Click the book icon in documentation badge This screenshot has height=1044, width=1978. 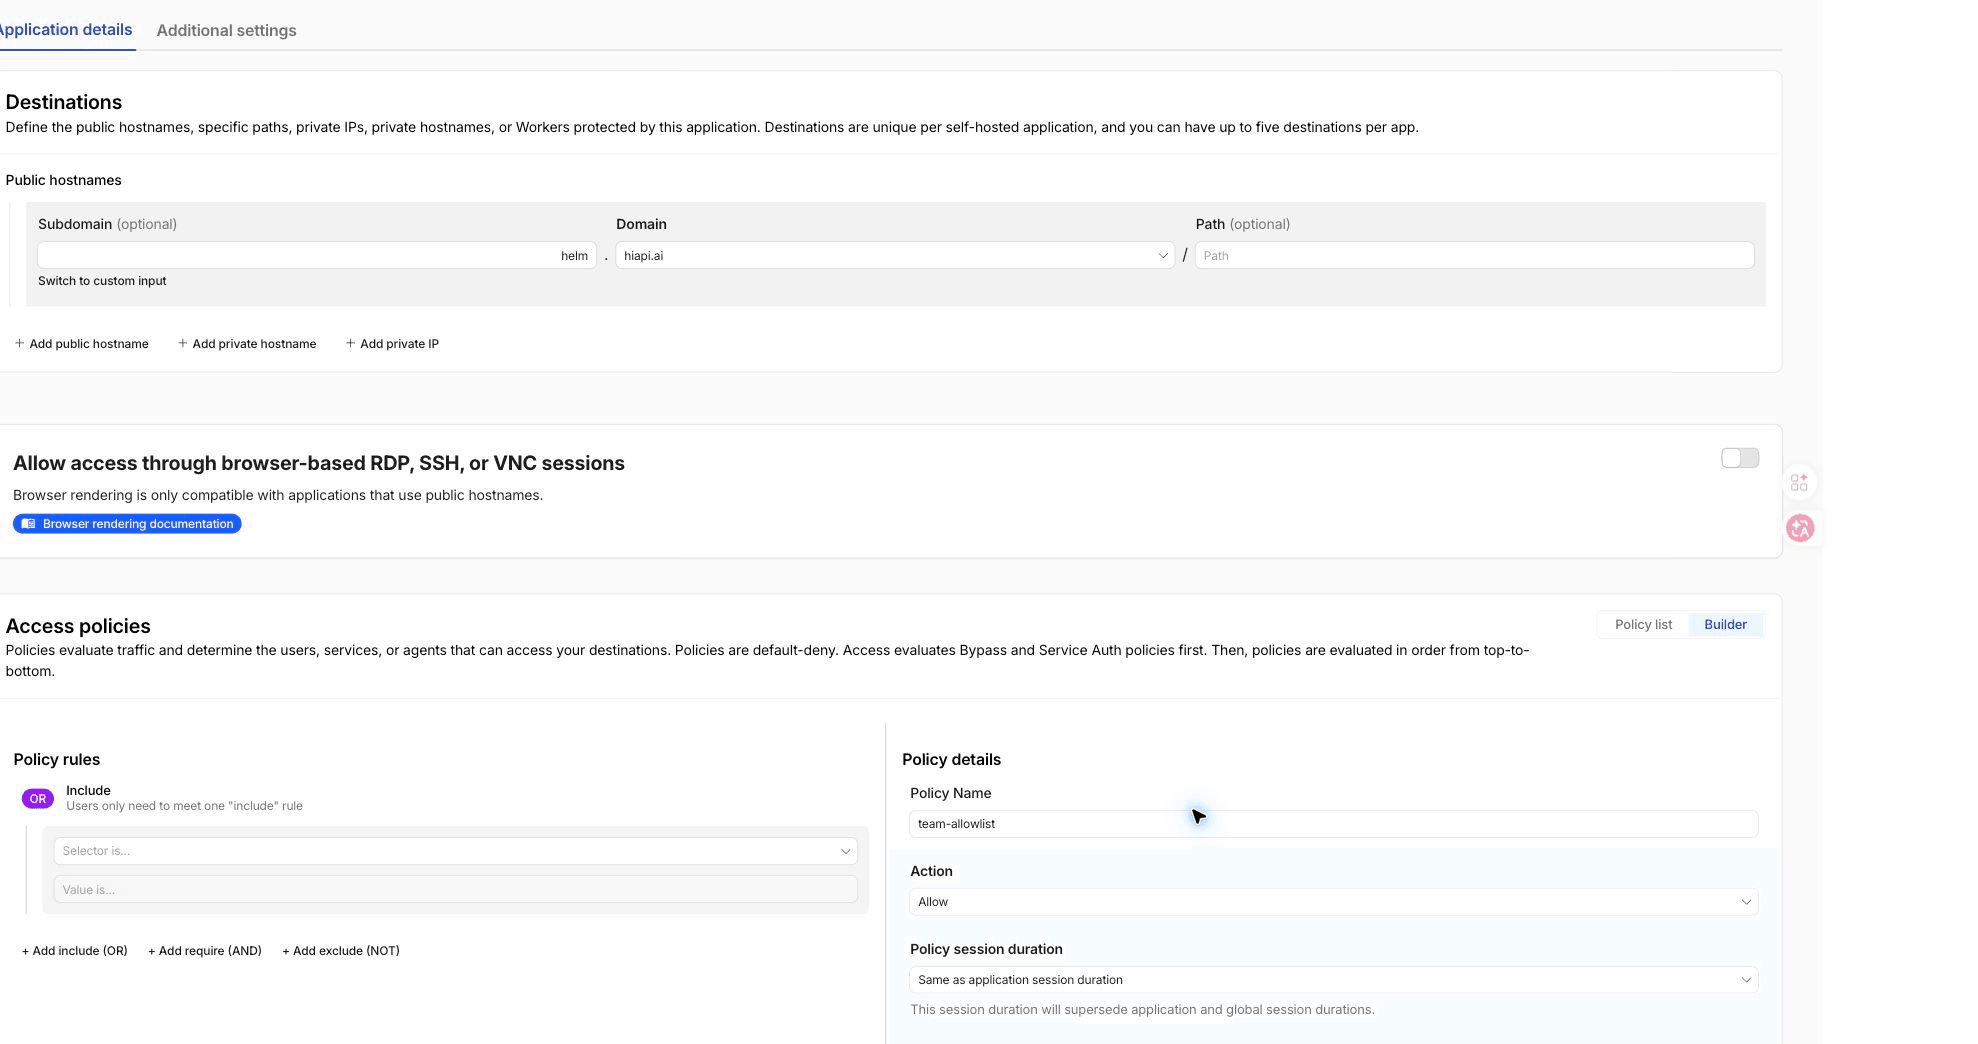(29, 524)
